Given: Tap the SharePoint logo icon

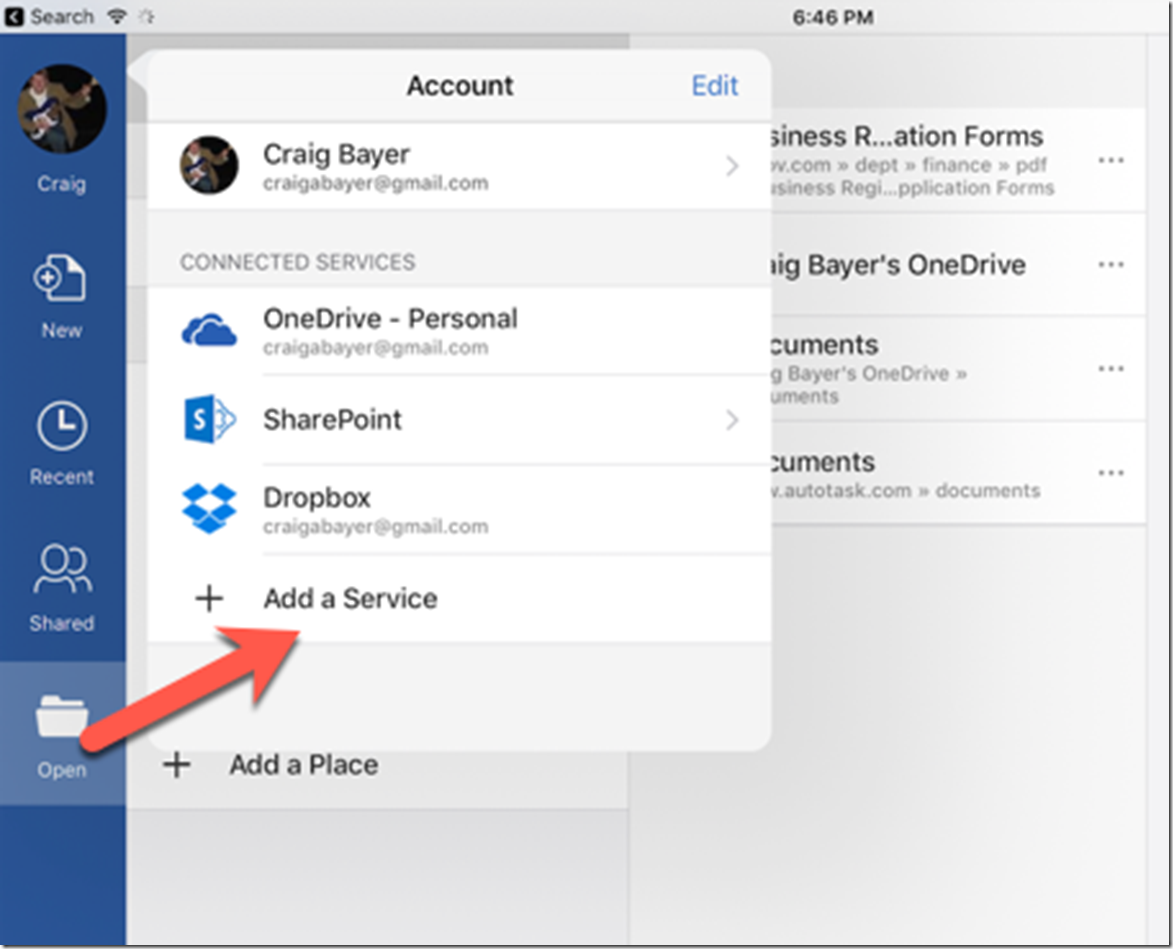Looking at the screenshot, I should pos(209,419).
